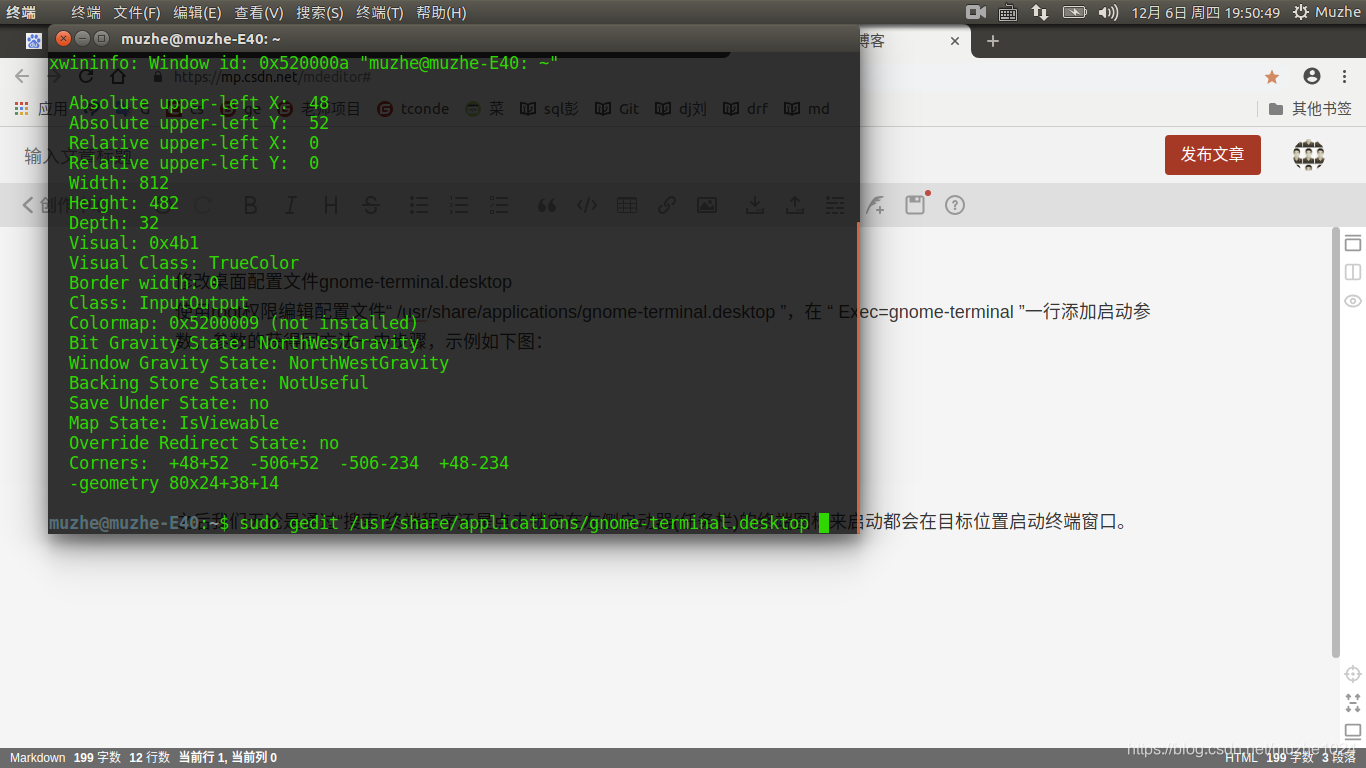Toggle preview visibility with the eye icon
The height and width of the screenshot is (768, 1366).
click(x=1353, y=301)
